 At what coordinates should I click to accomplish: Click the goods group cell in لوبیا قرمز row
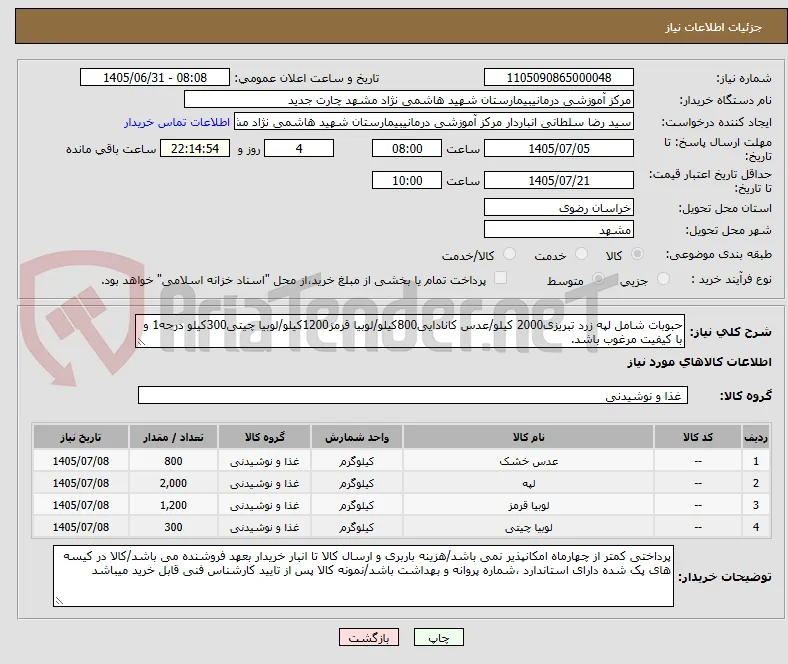click(264, 505)
